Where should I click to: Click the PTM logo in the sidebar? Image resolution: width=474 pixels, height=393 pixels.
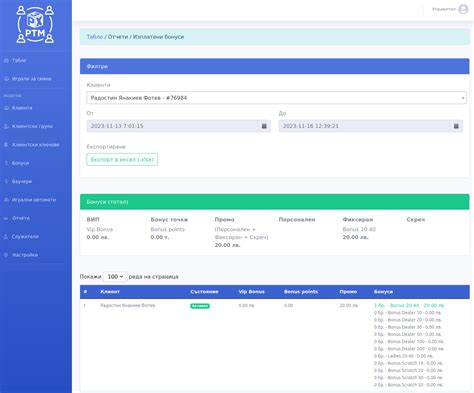(x=35, y=24)
